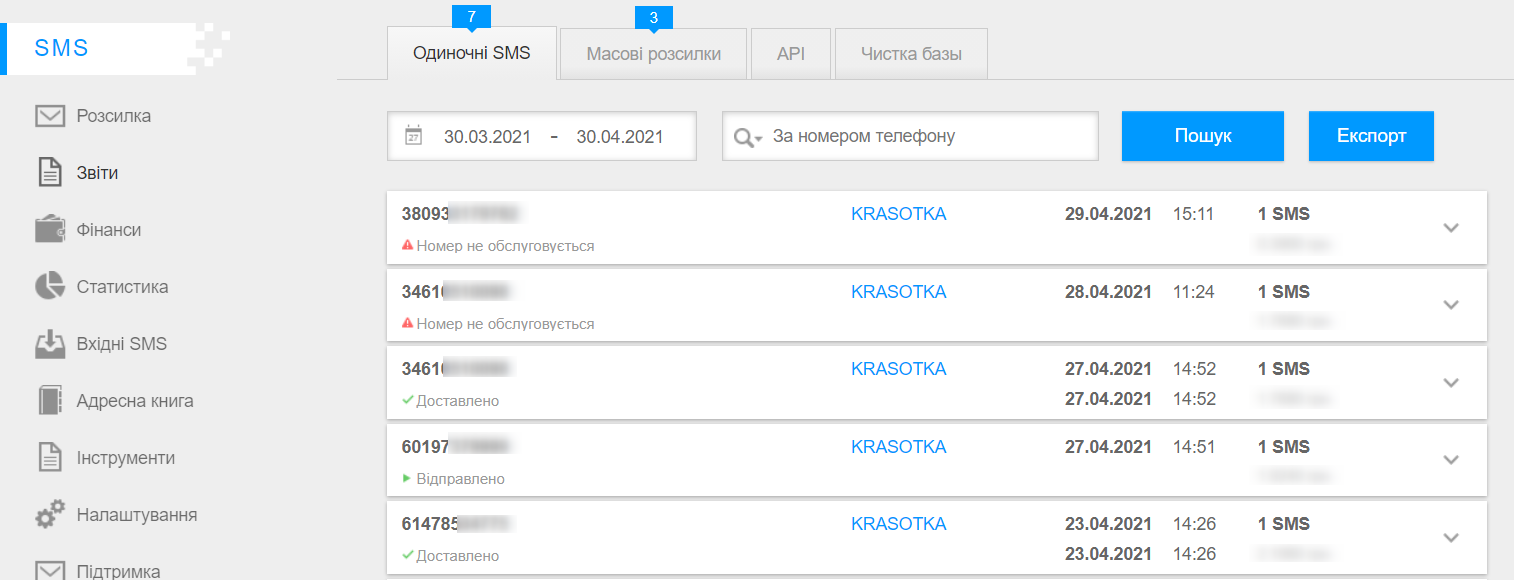The image size is (1514, 580).
Task: Click the Адресна книга book icon
Action: pos(50,401)
